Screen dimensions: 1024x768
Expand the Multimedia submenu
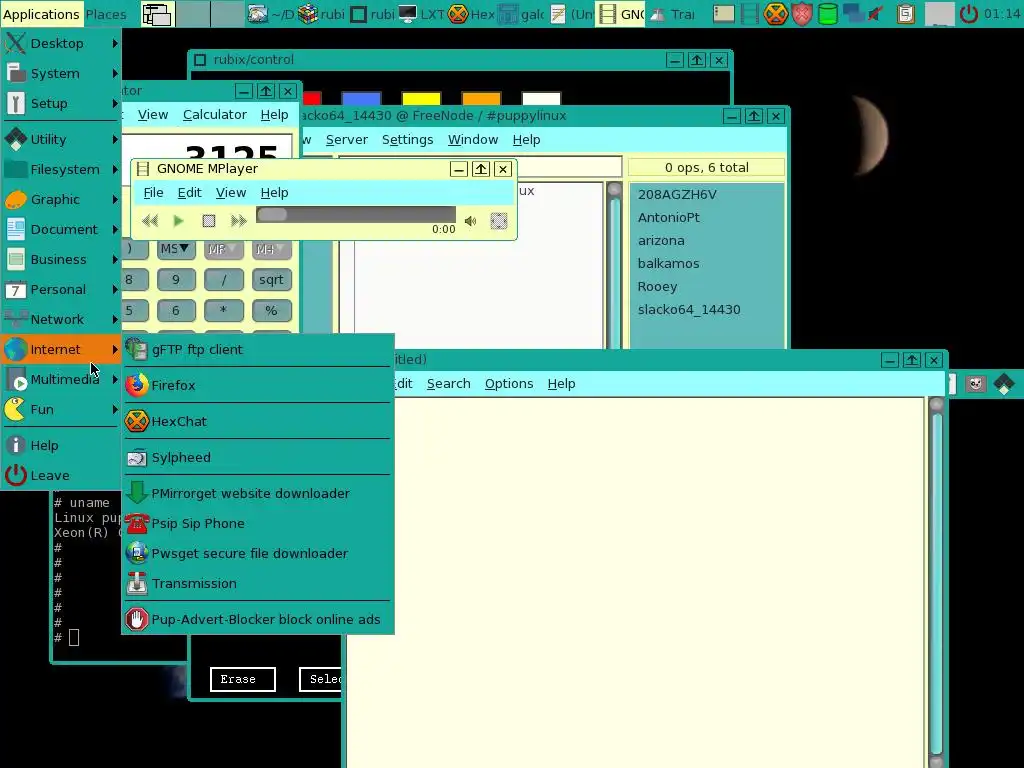(61, 379)
